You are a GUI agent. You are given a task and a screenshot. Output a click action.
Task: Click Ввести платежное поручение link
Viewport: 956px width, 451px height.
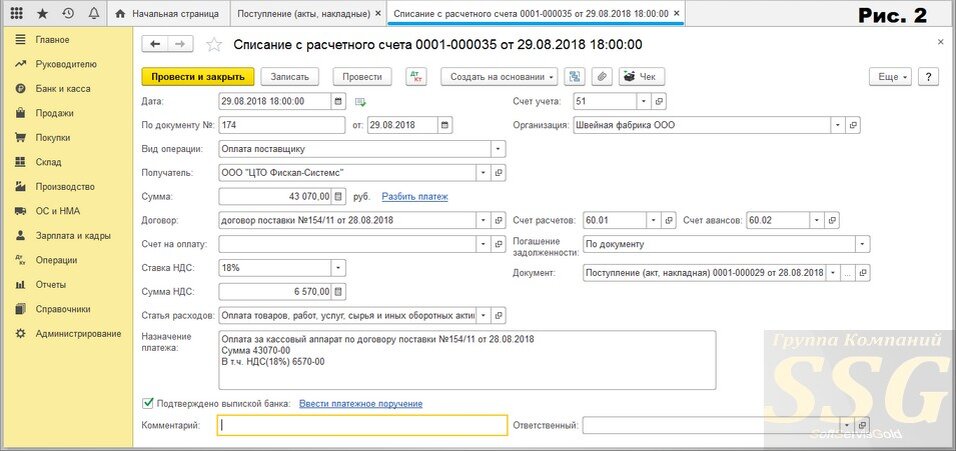(x=361, y=403)
